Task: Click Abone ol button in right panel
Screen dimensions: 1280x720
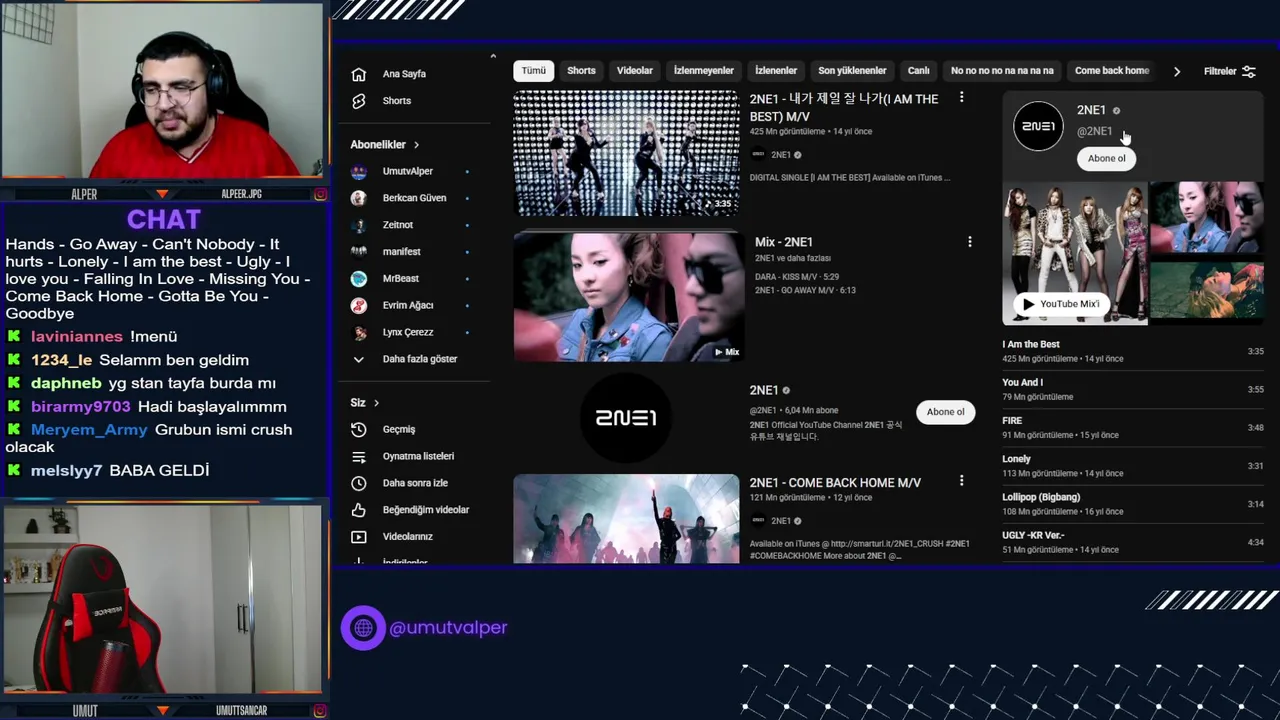Action: 1107,159
